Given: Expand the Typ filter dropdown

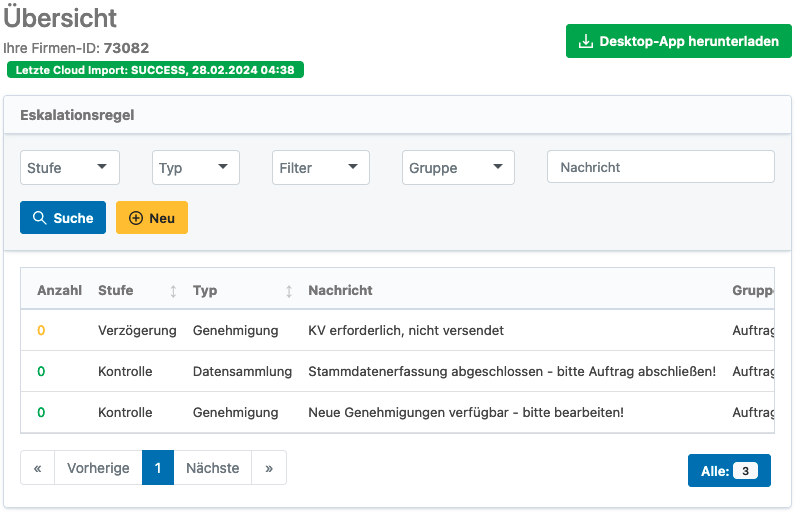Looking at the screenshot, I should pos(196,168).
